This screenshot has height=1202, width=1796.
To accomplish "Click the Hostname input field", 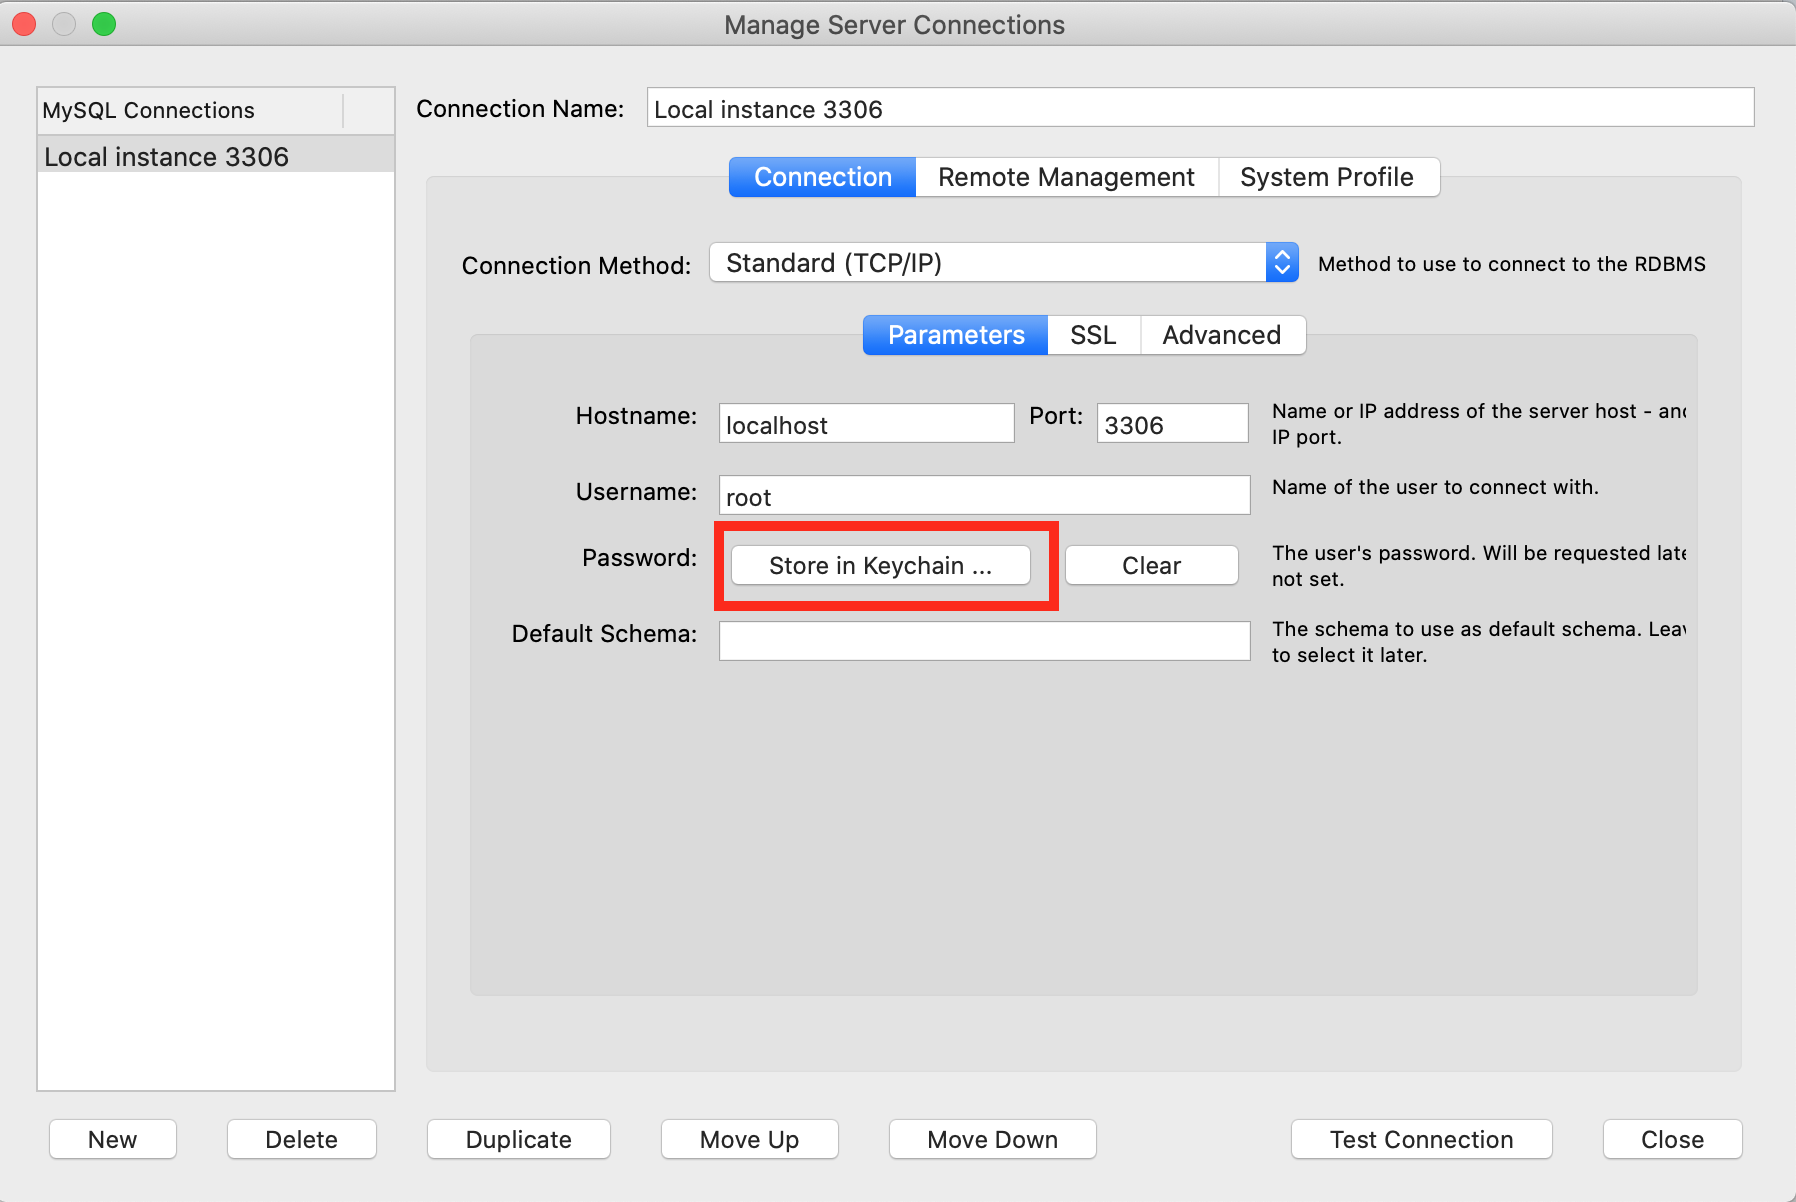I will tap(866, 424).
